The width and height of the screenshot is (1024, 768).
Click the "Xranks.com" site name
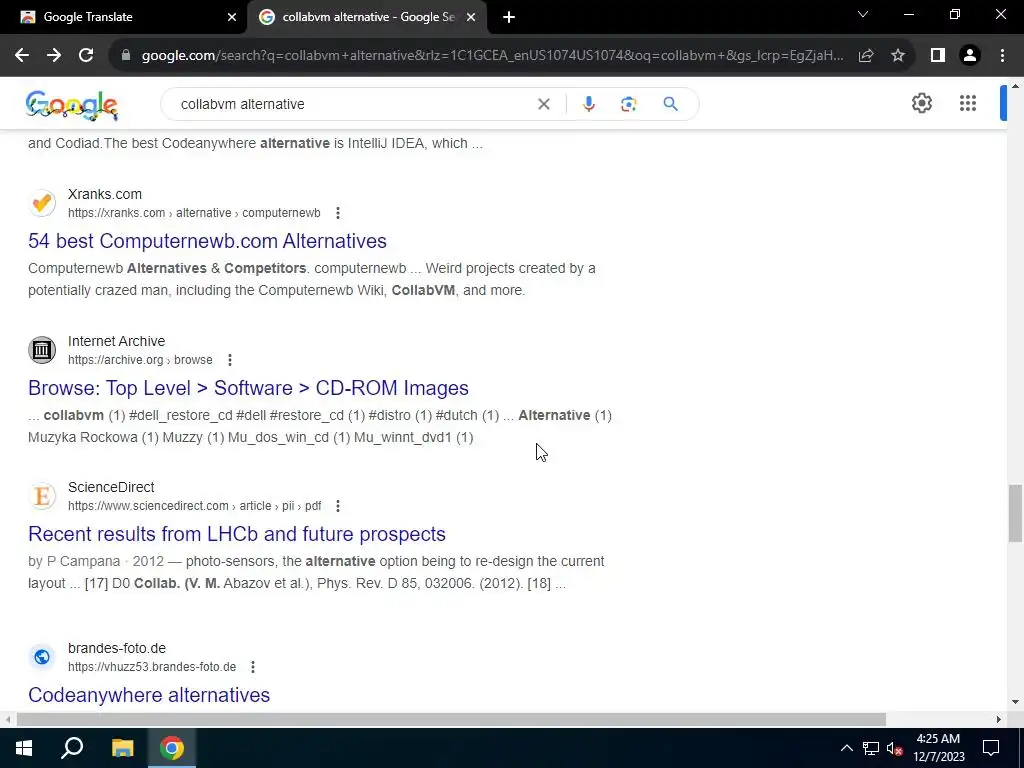pos(104,194)
